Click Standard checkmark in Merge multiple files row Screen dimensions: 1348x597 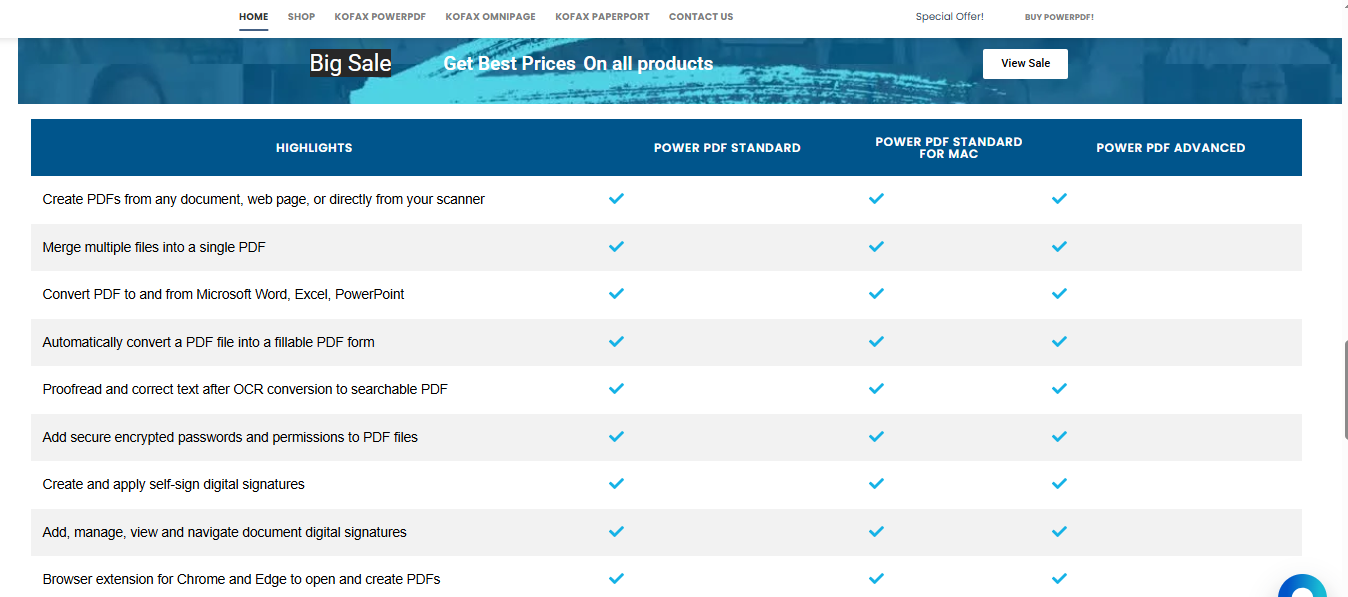point(616,246)
